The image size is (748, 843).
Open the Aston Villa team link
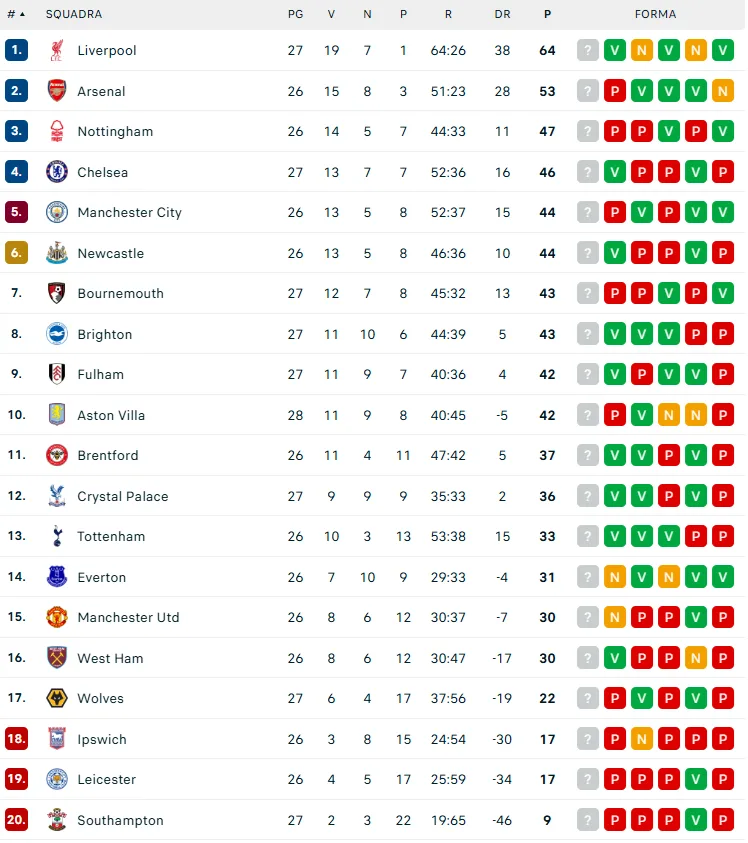pyautogui.click(x=111, y=416)
